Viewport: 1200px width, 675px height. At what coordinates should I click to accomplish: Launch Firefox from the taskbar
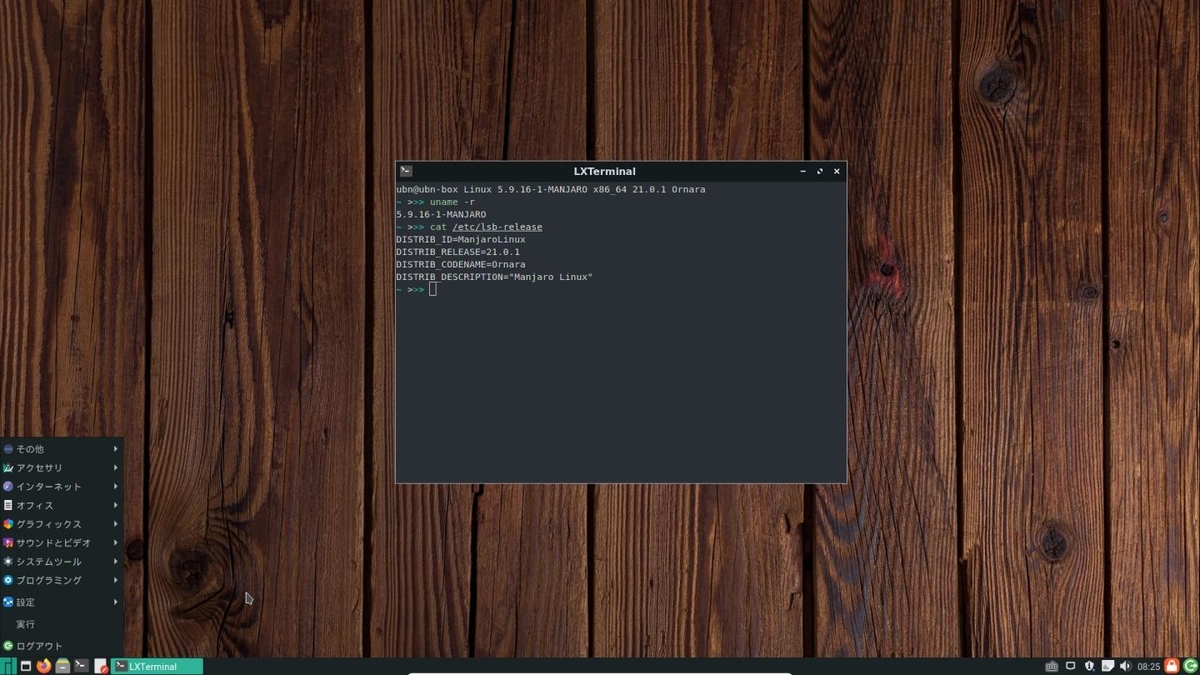(x=44, y=666)
